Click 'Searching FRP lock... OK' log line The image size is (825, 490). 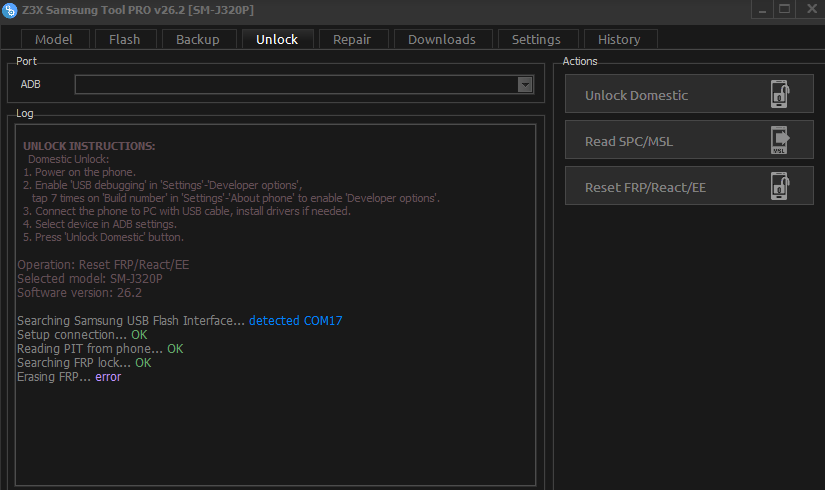(x=84, y=363)
